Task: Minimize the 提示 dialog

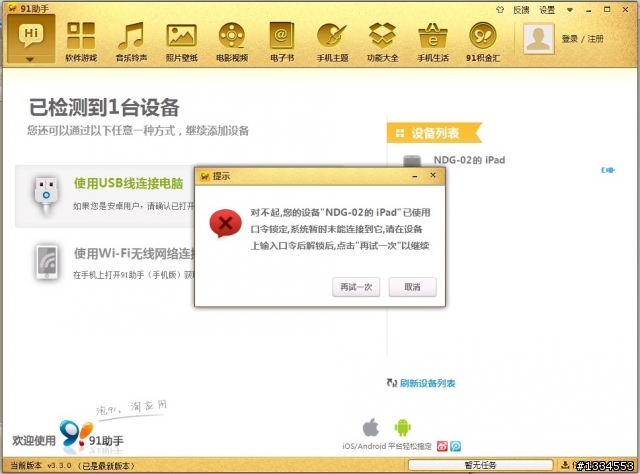Action: (415, 176)
